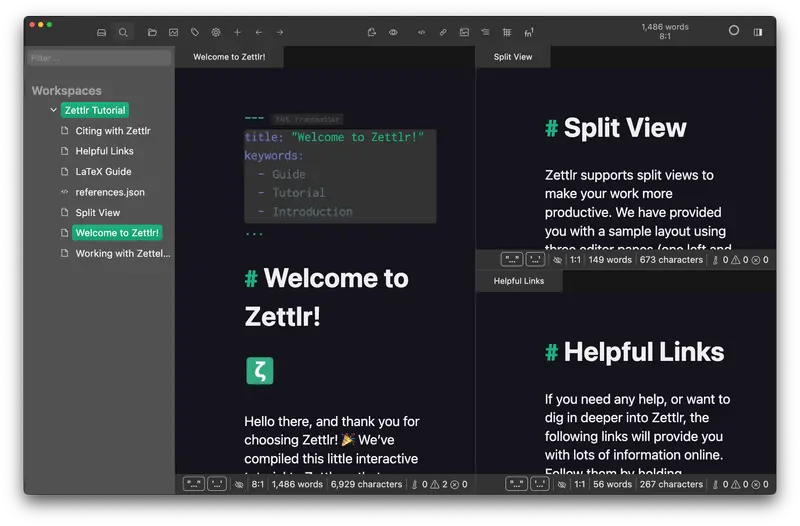Insert a table using grid icon
Viewport: 800px width, 526px height.
pyautogui.click(x=507, y=32)
